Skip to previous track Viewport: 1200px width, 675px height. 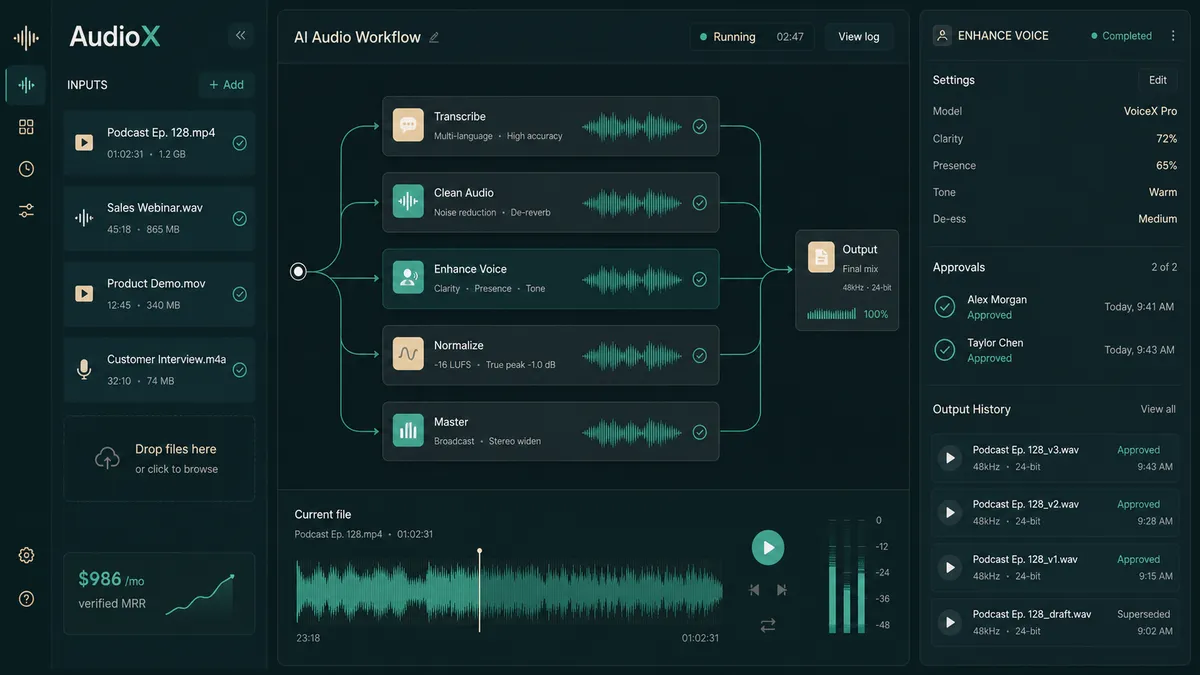point(754,590)
